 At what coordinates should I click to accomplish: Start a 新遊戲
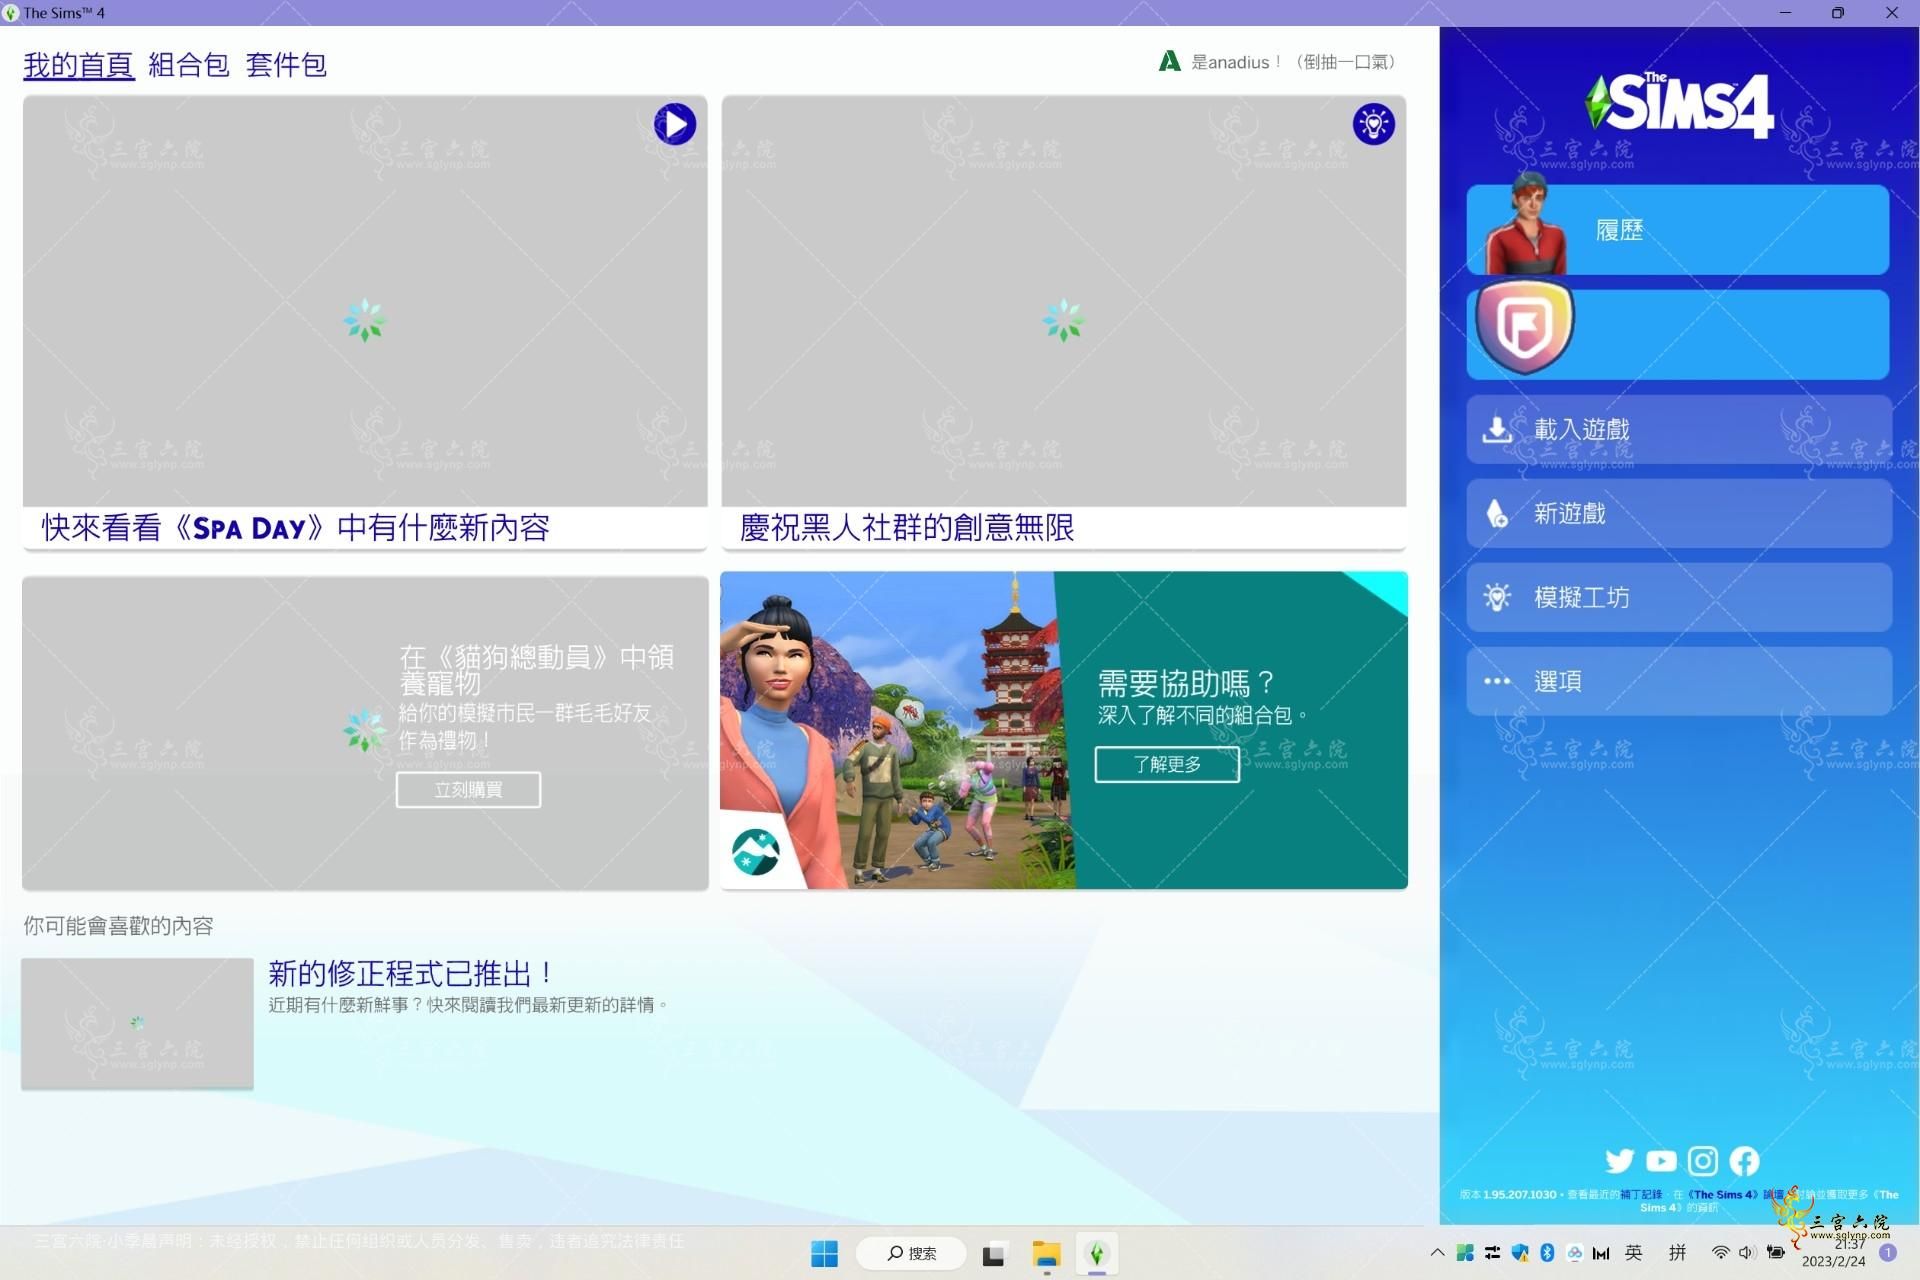(x=1679, y=514)
